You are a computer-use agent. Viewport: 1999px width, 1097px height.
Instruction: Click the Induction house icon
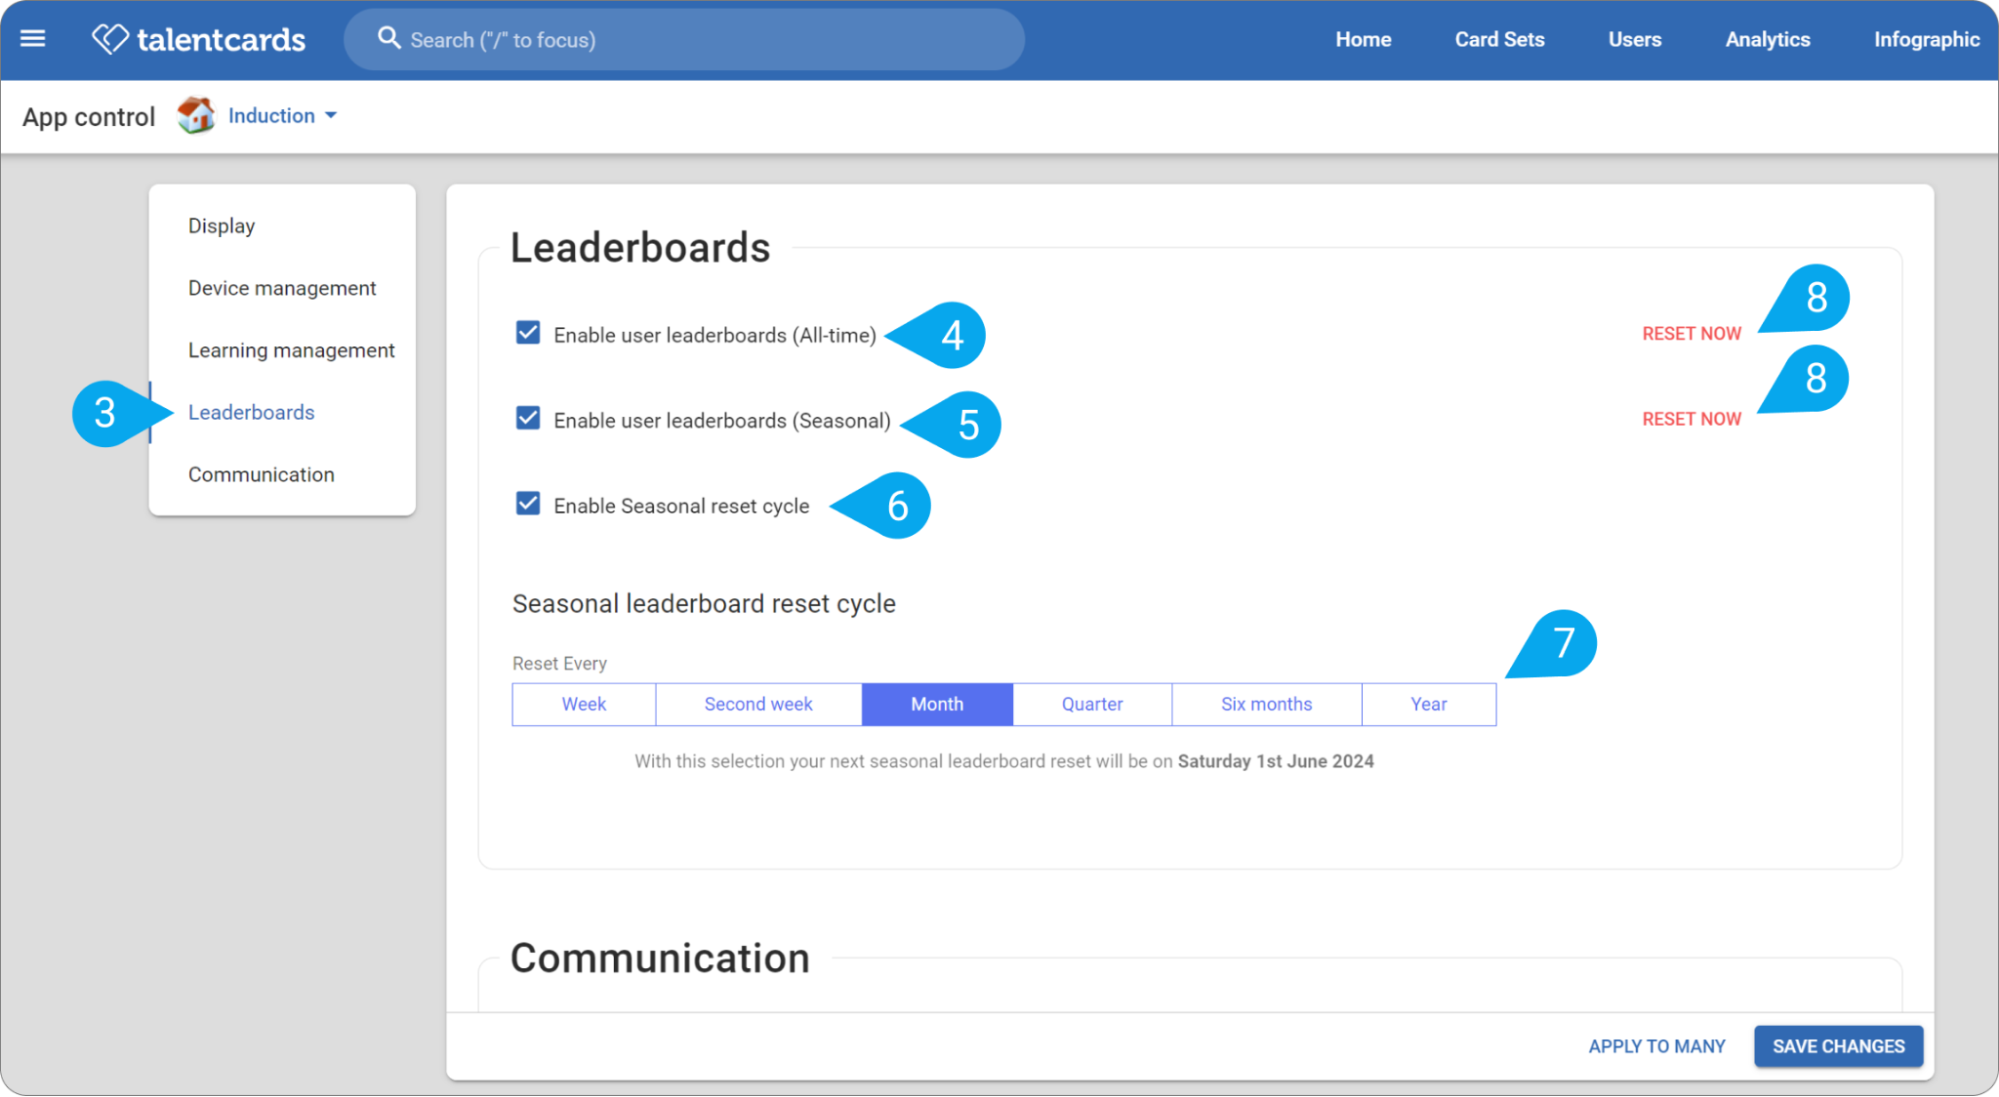tap(196, 115)
